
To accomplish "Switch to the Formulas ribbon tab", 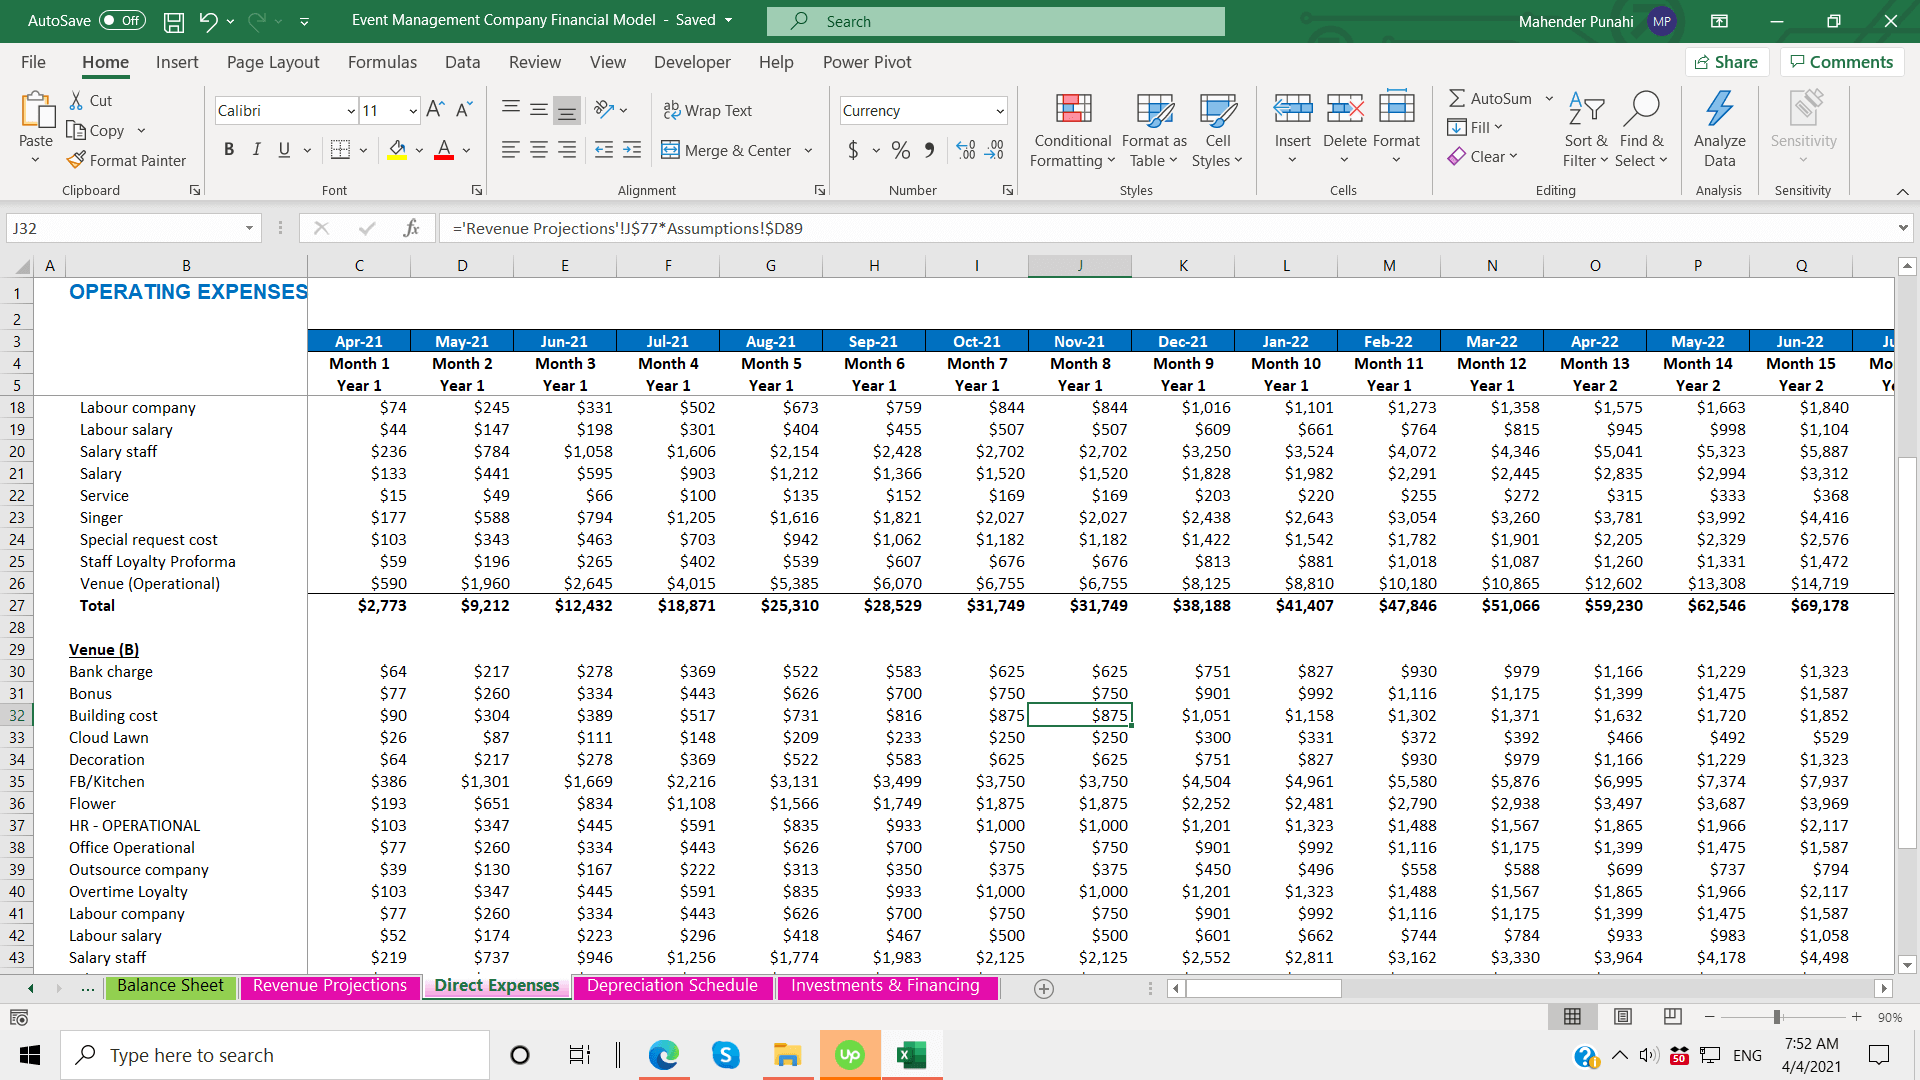I will click(382, 62).
